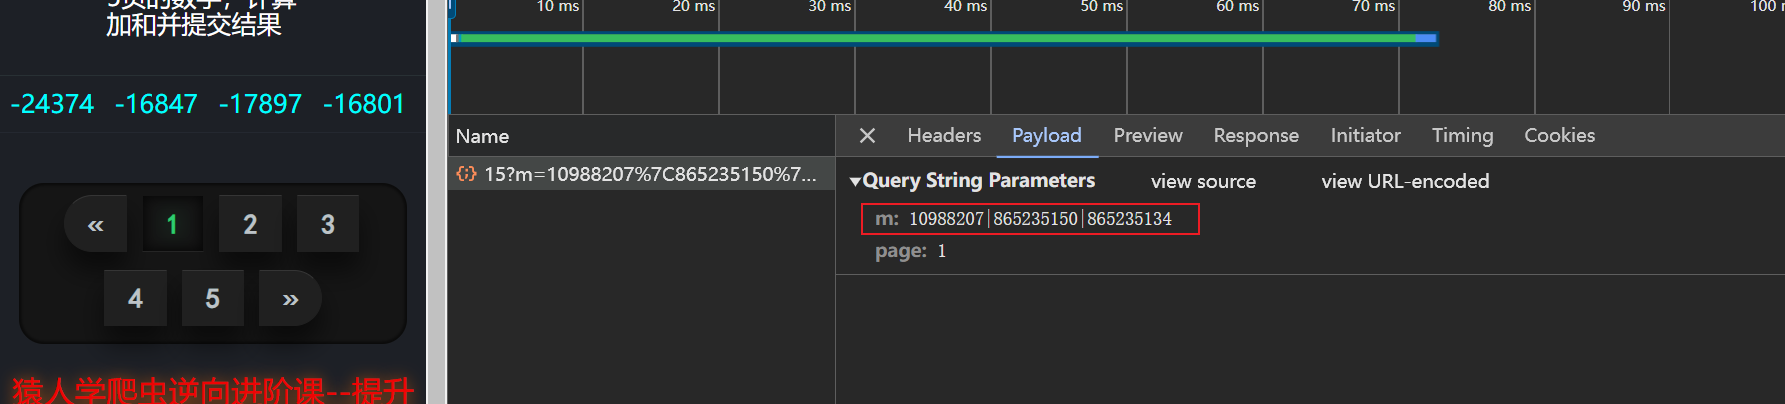
Task: Switch to the Response tab
Action: [x=1256, y=136]
